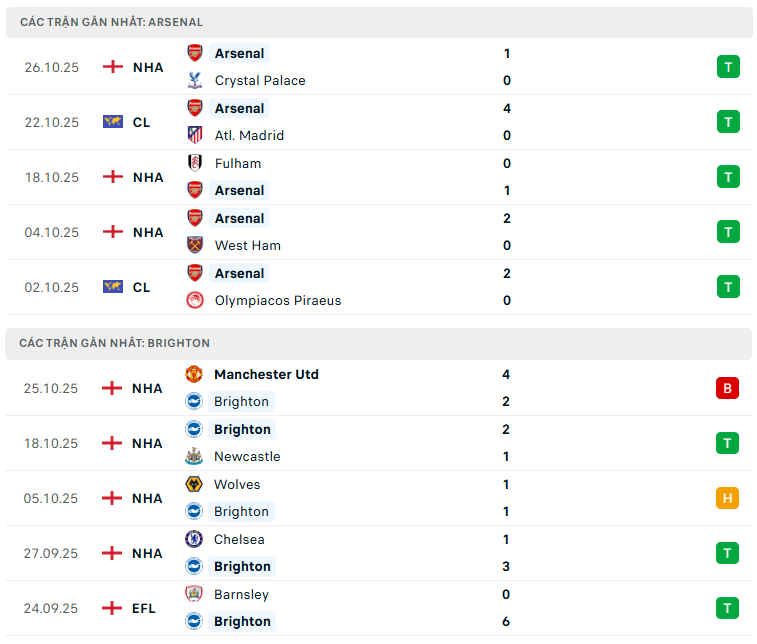Click the Manchester Utd club crest

[x=194, y=374]
